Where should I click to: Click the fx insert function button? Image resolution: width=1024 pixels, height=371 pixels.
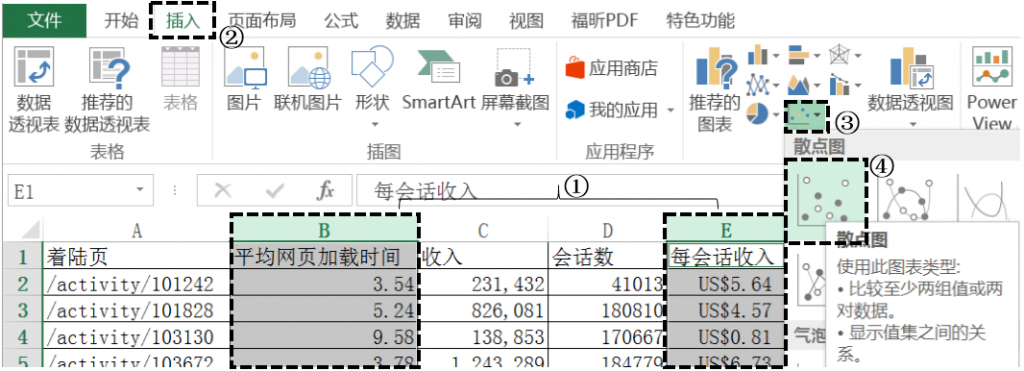(325, 190)
